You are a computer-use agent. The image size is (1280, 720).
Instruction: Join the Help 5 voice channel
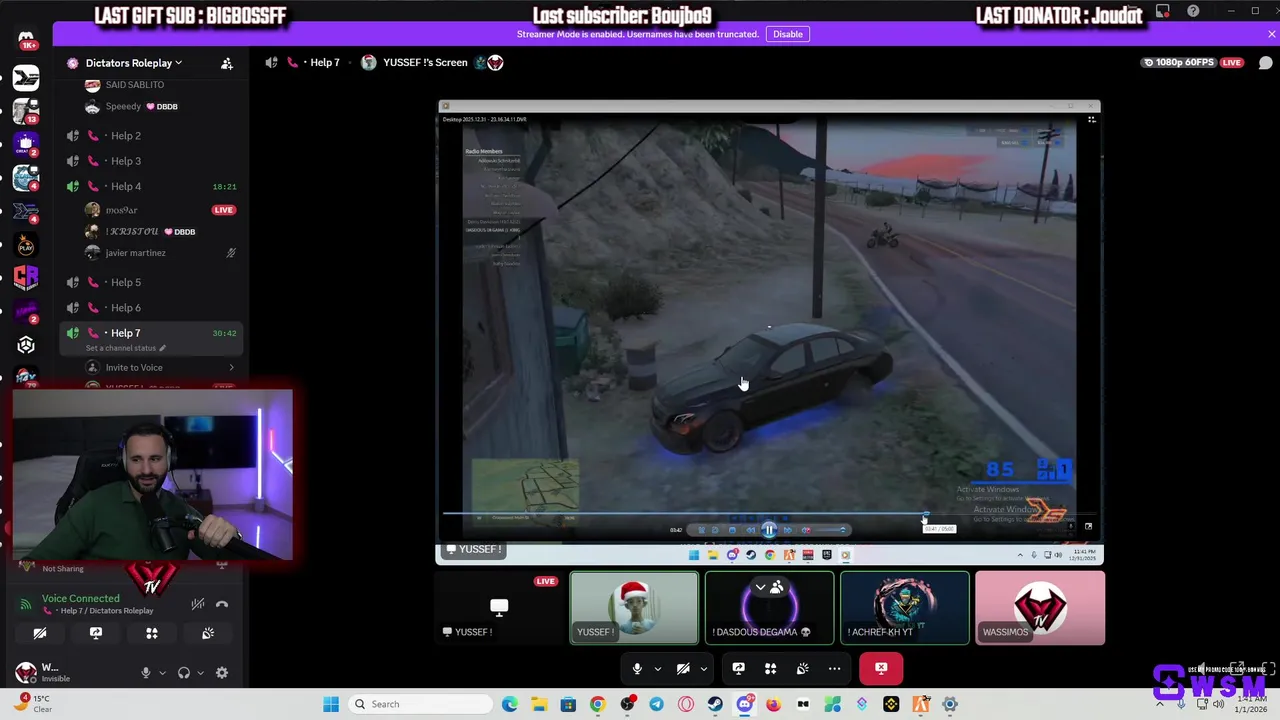(150, 282)
